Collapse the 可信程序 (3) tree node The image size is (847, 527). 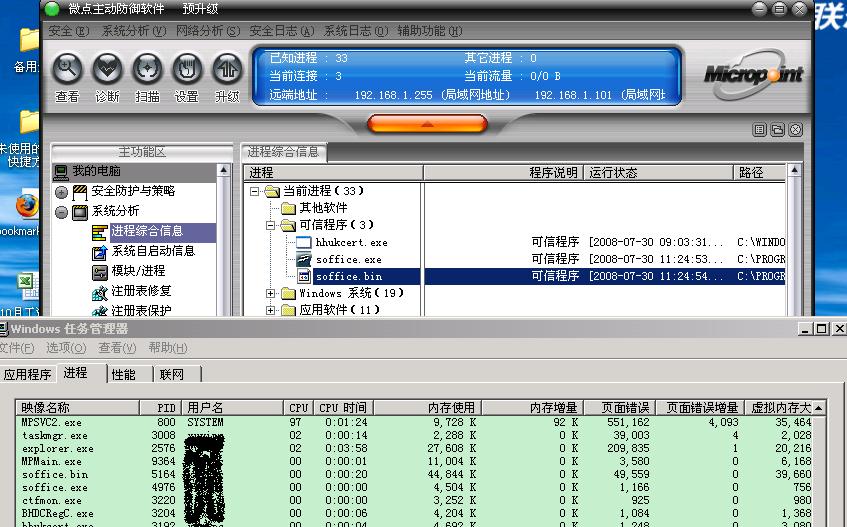pos(270,225)
